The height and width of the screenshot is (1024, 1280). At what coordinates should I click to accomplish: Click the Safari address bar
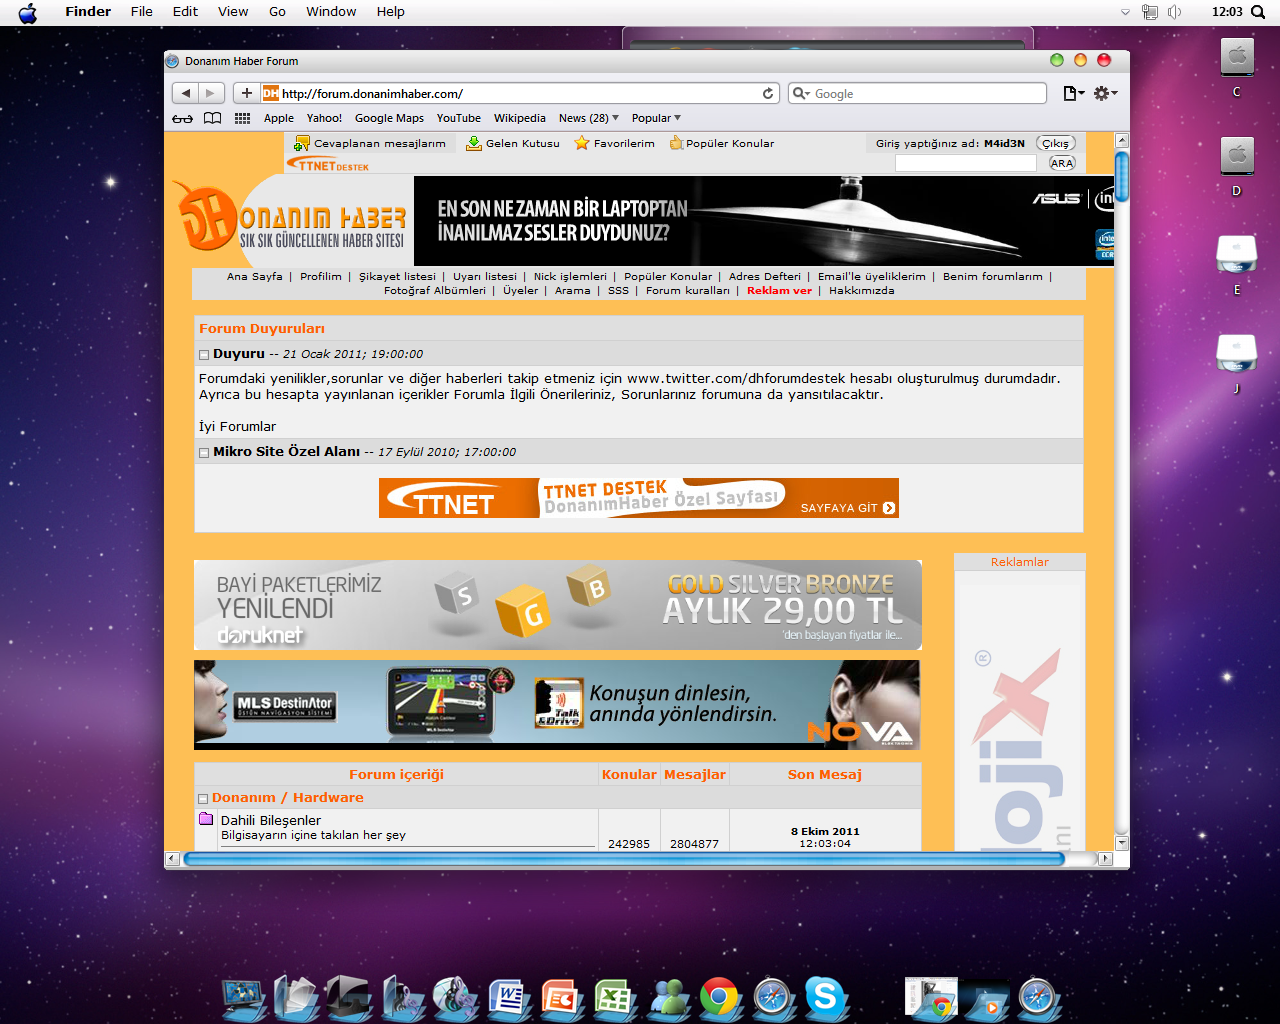(x=520, y=93)
